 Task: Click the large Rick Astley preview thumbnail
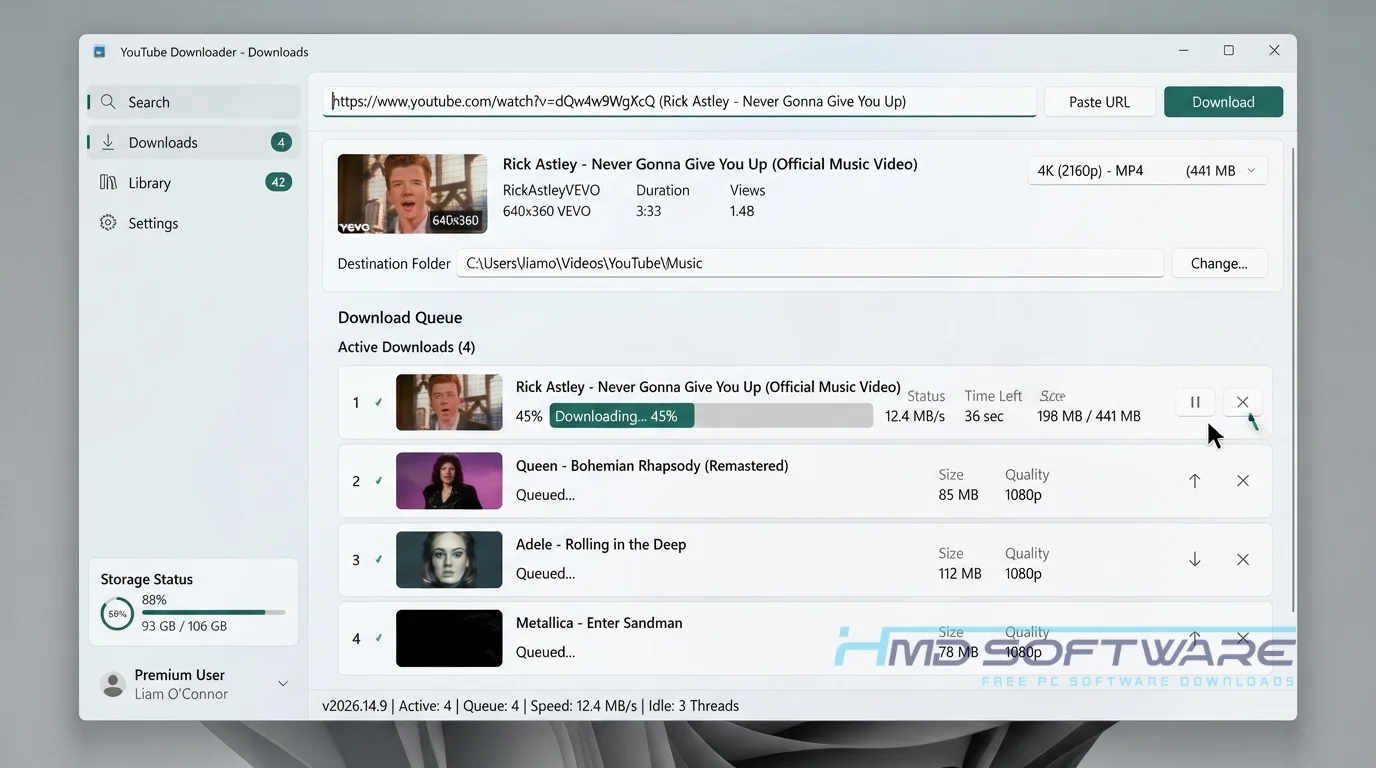tap(412, 194)
